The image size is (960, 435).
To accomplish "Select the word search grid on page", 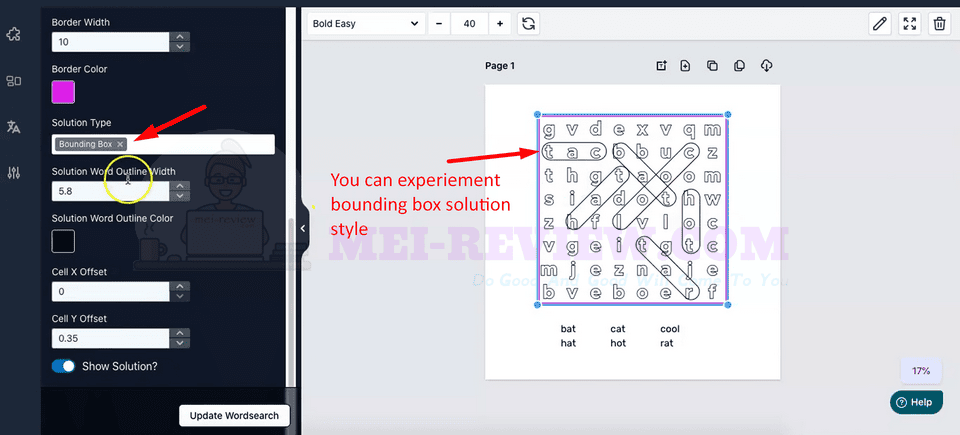I will [x=632, y=210].
